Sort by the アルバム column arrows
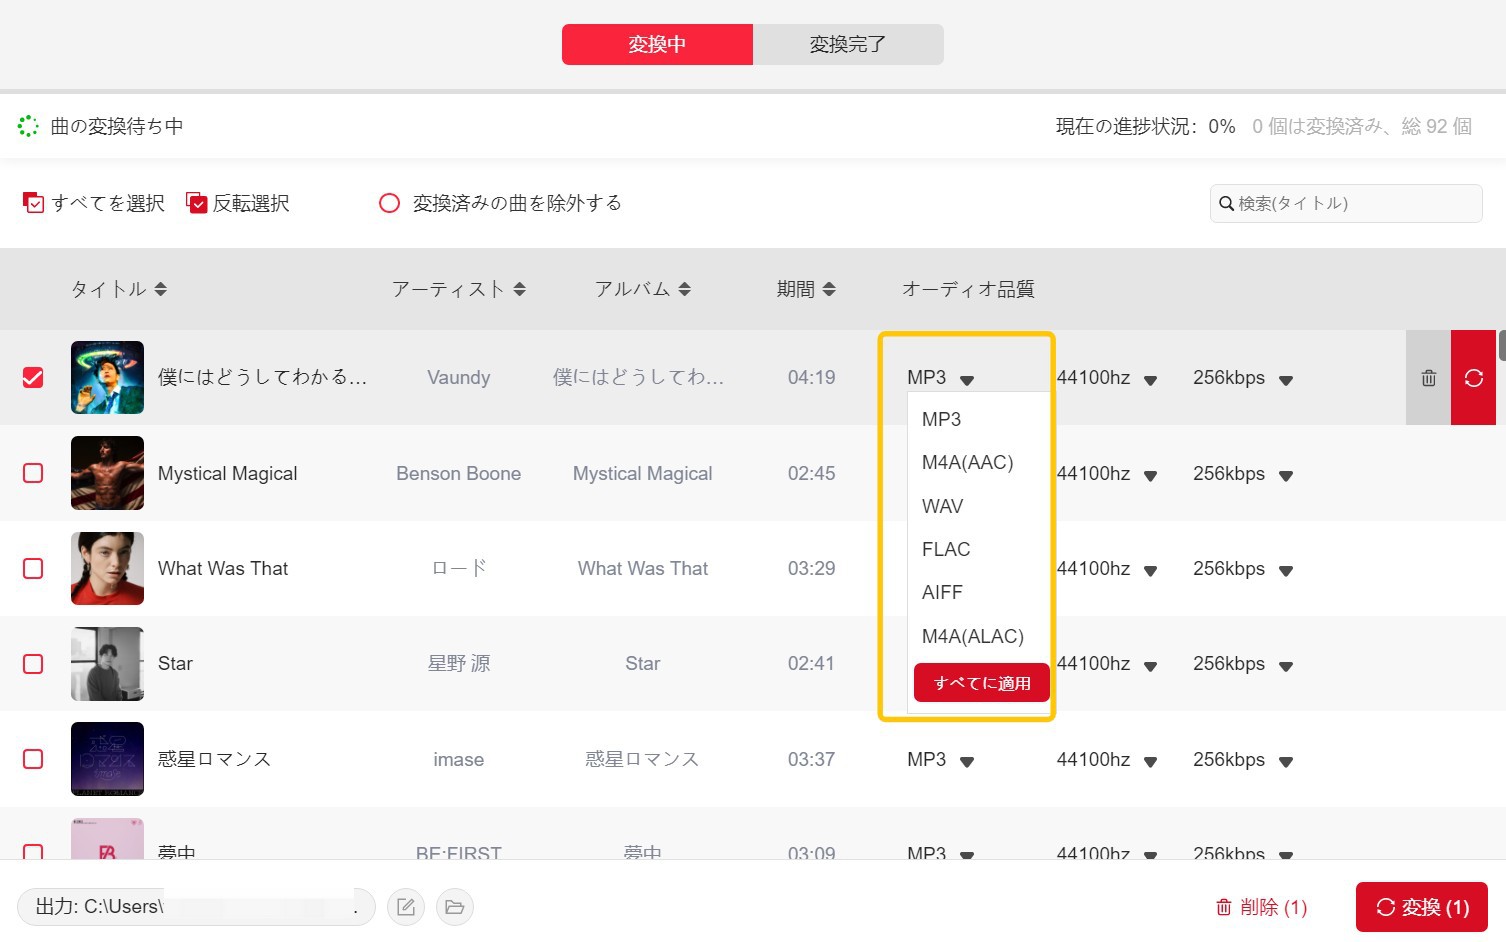 point(684,289)
